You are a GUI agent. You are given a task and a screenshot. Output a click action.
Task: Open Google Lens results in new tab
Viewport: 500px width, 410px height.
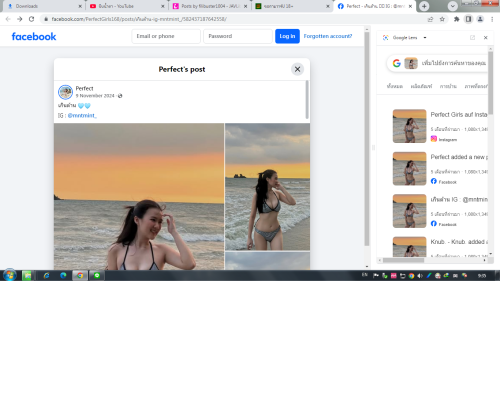pyautogui.click(x=472, y=38)
